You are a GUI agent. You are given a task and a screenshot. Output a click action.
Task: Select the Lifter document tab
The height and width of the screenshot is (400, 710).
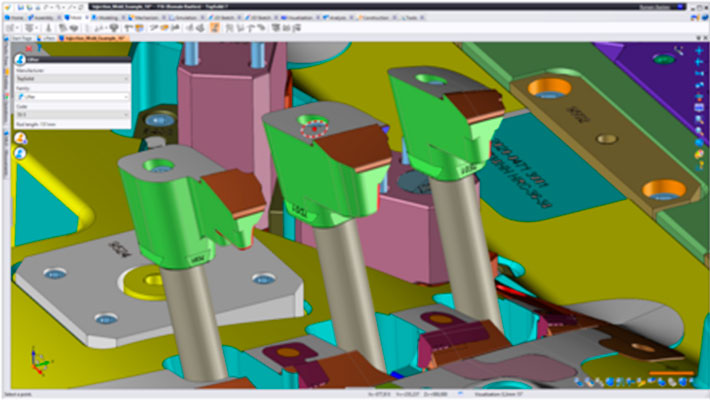(x=48, y=37)
